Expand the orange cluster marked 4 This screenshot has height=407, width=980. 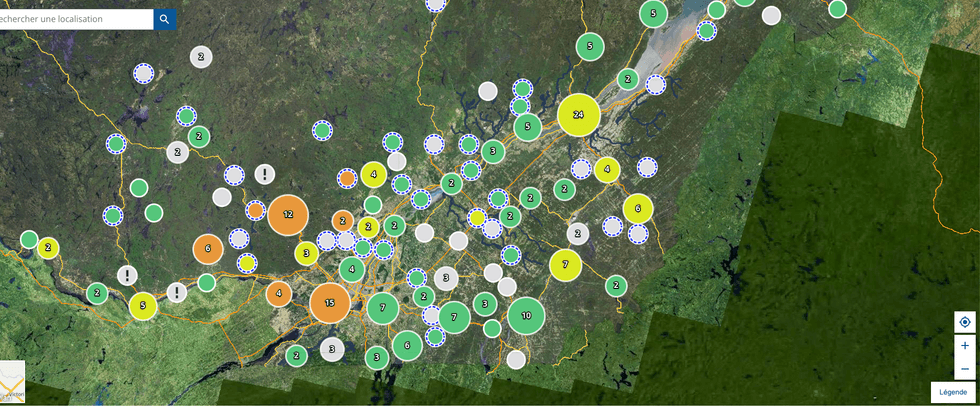click(279, 294)
